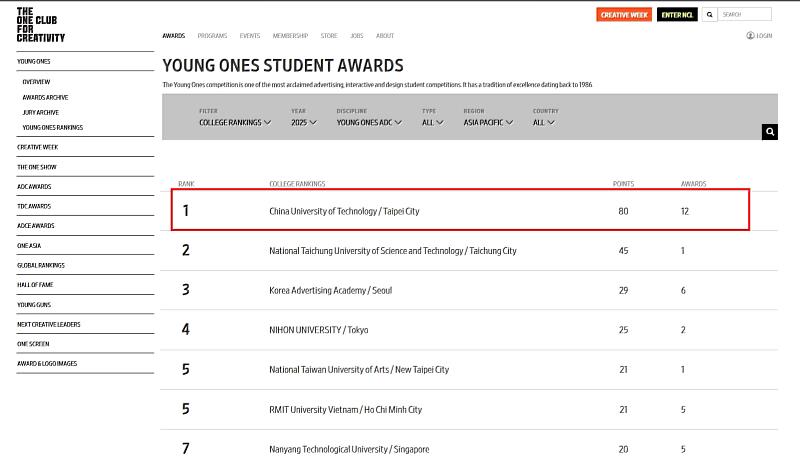Open the Discipline Young Ones ADC dropdown

pos(369,123)
